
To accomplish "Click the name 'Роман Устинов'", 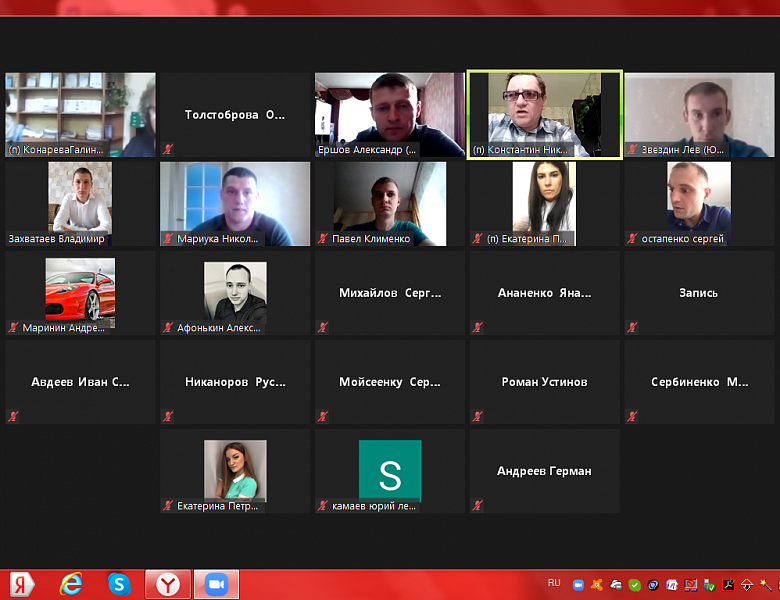I will [545, 382].
